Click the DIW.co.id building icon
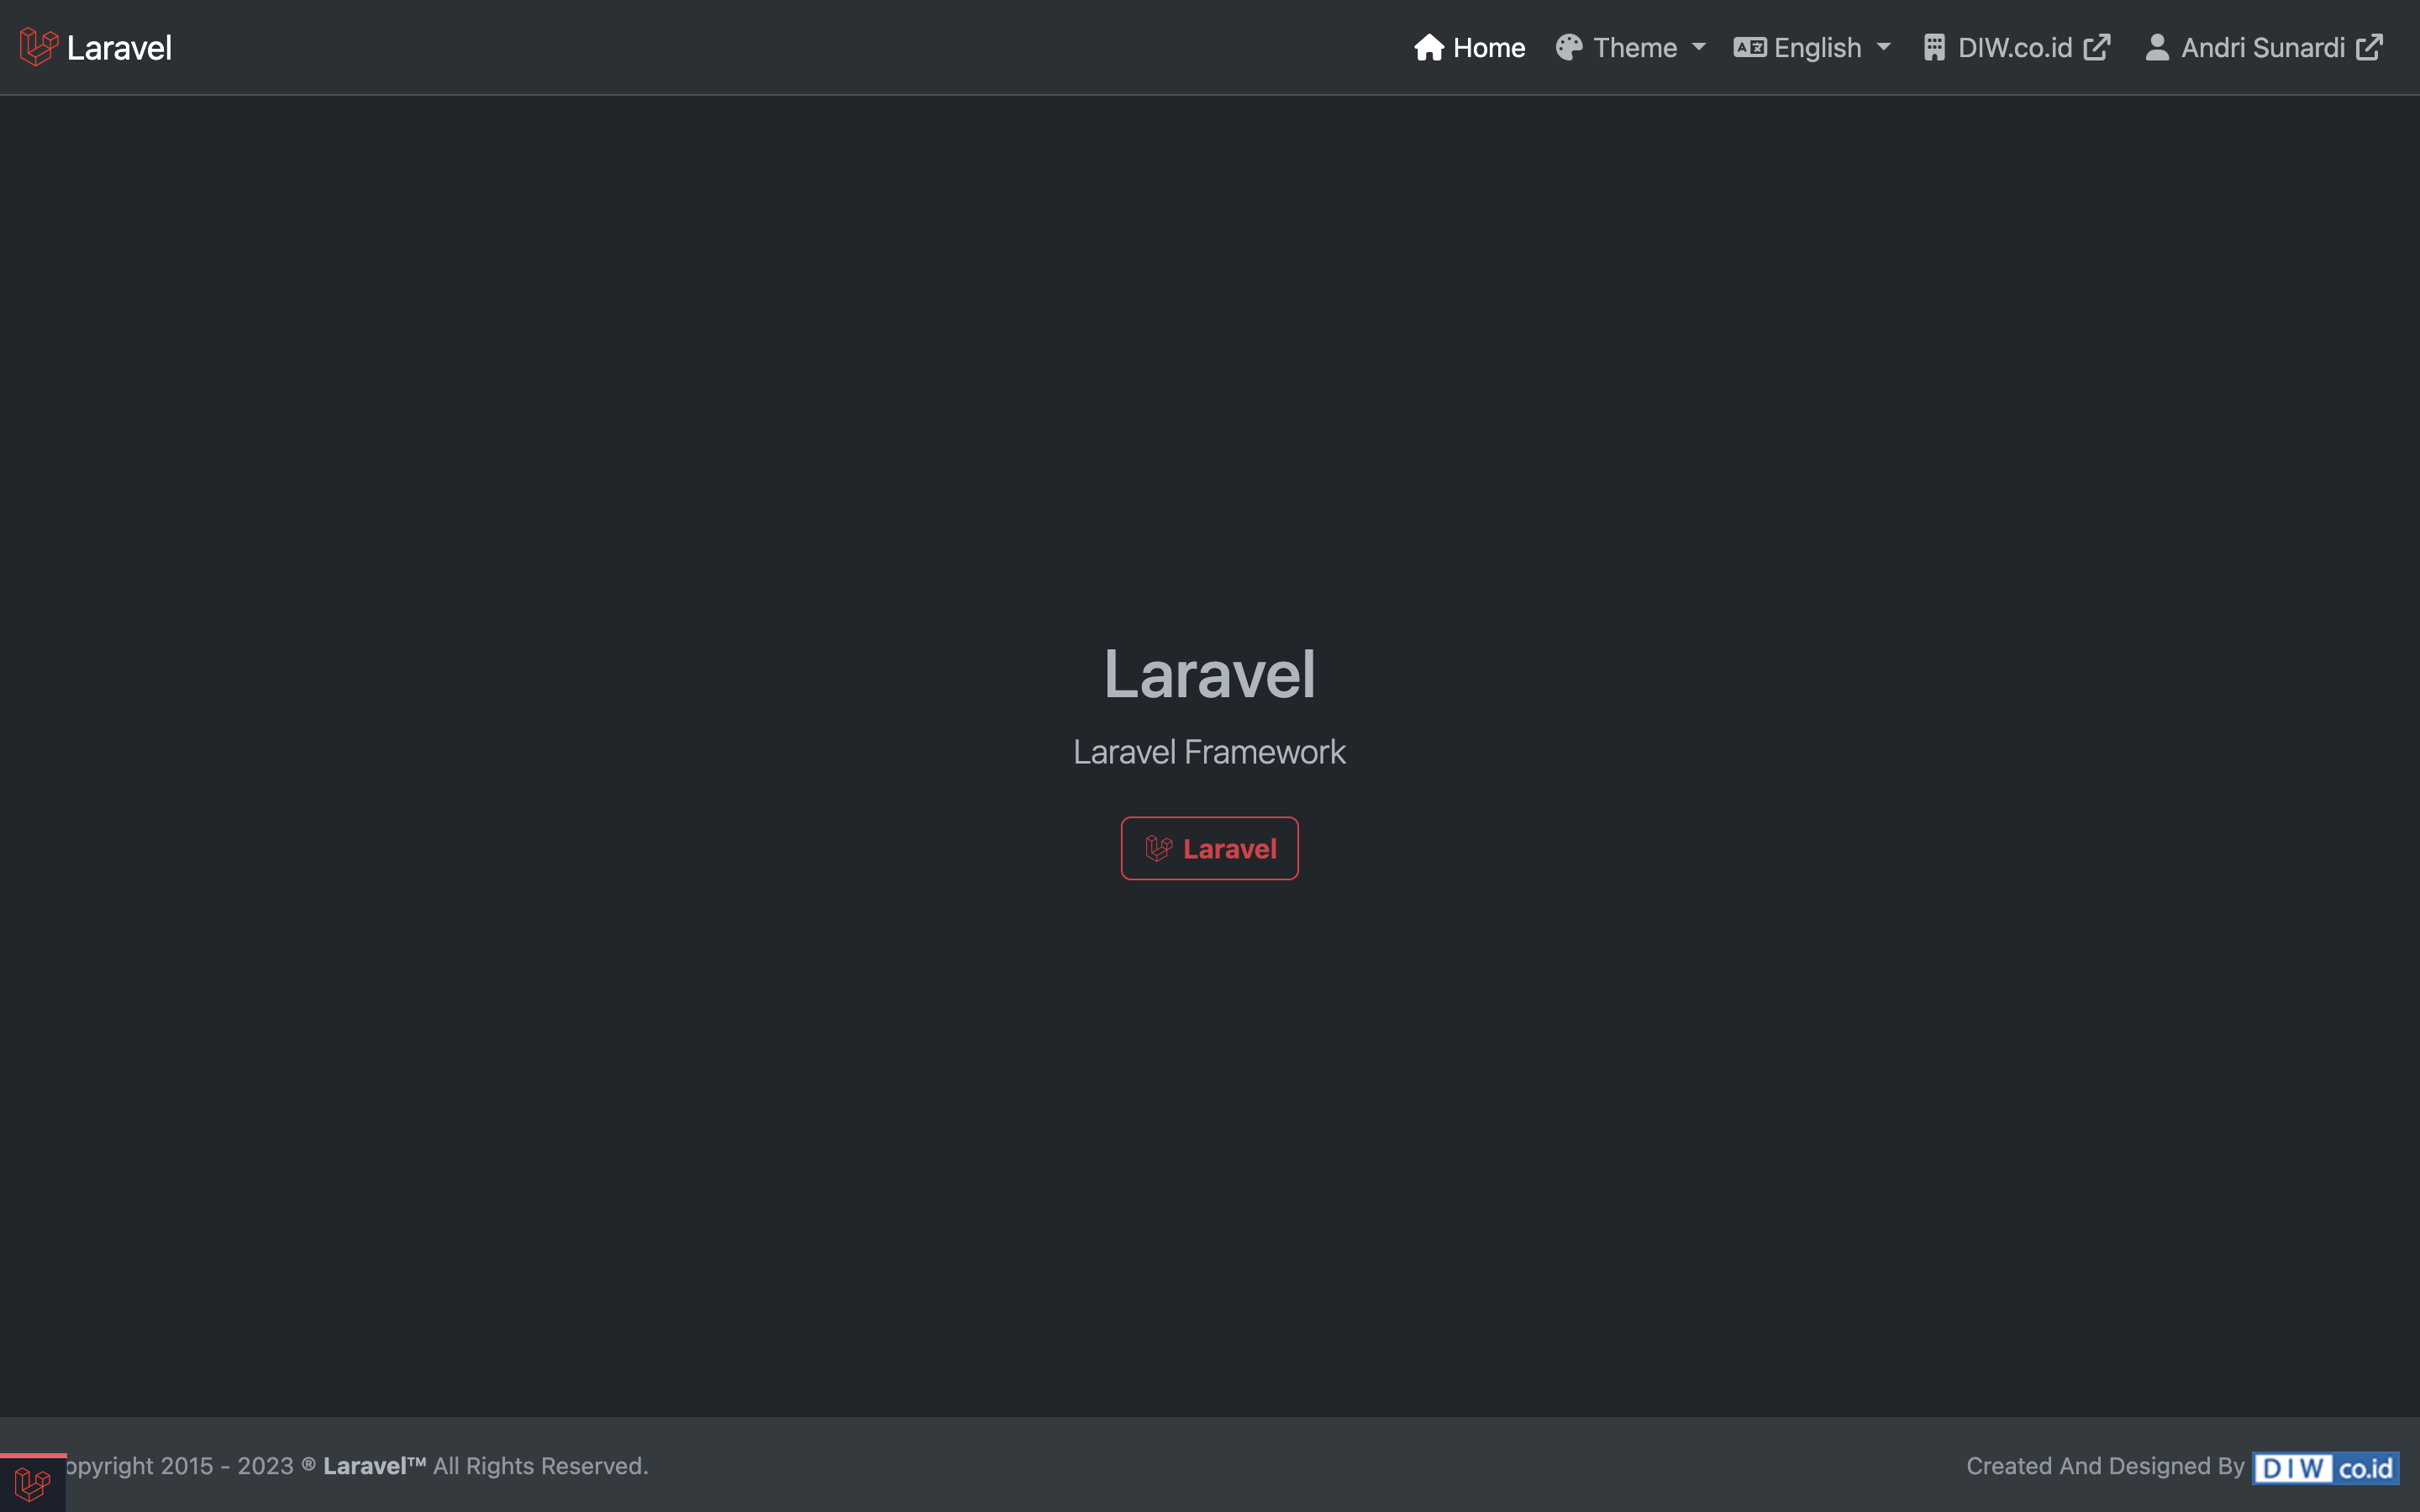The image size is (2420, 1512). 1934,47
